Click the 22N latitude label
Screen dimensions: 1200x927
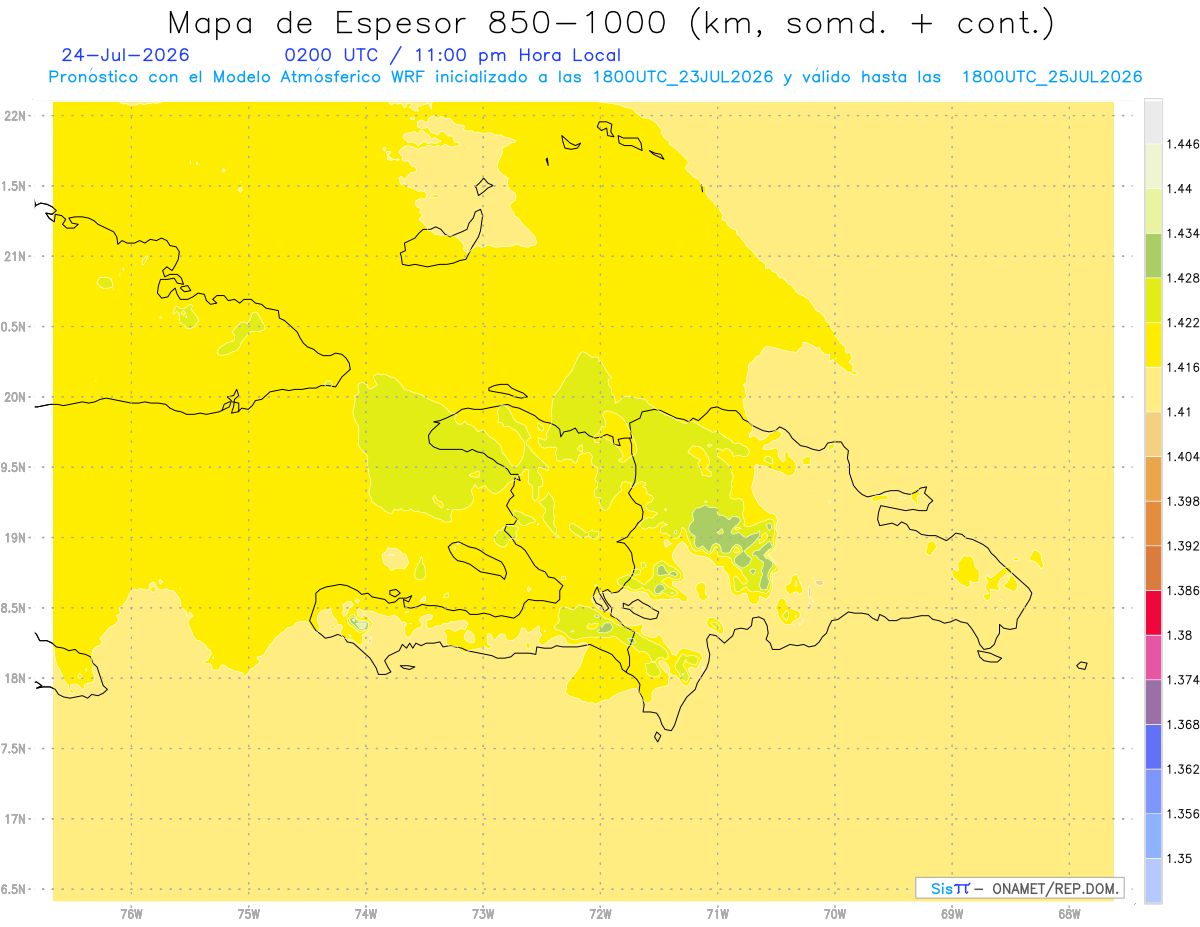(x=16, y=116)
